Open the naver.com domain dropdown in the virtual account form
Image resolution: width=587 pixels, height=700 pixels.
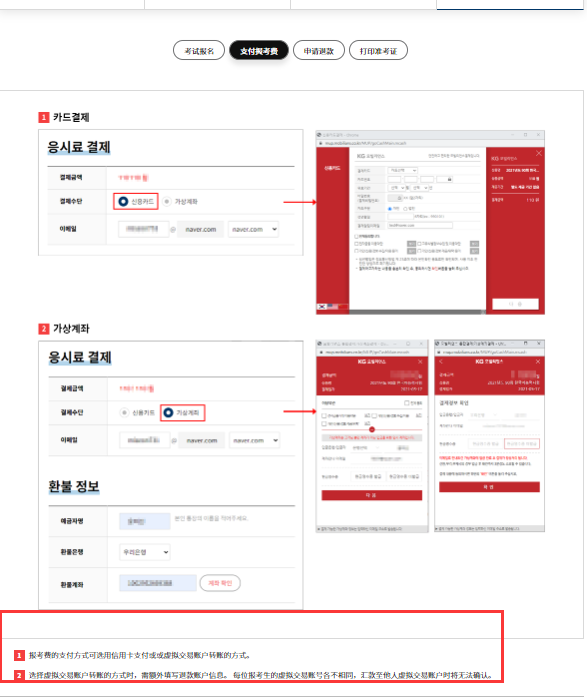pos(254,440)
